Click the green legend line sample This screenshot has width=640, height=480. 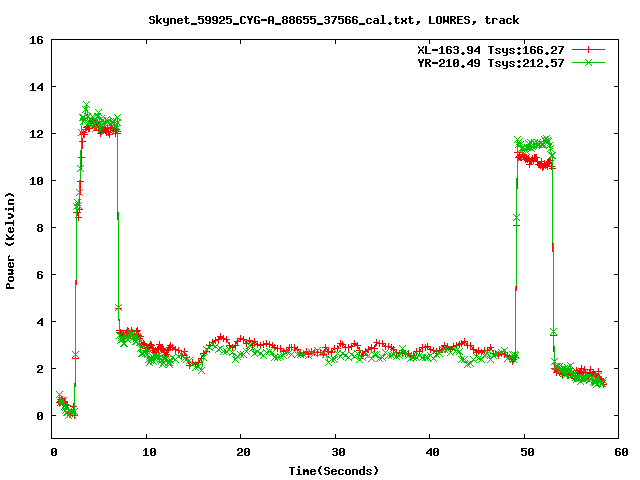point(588,62)
